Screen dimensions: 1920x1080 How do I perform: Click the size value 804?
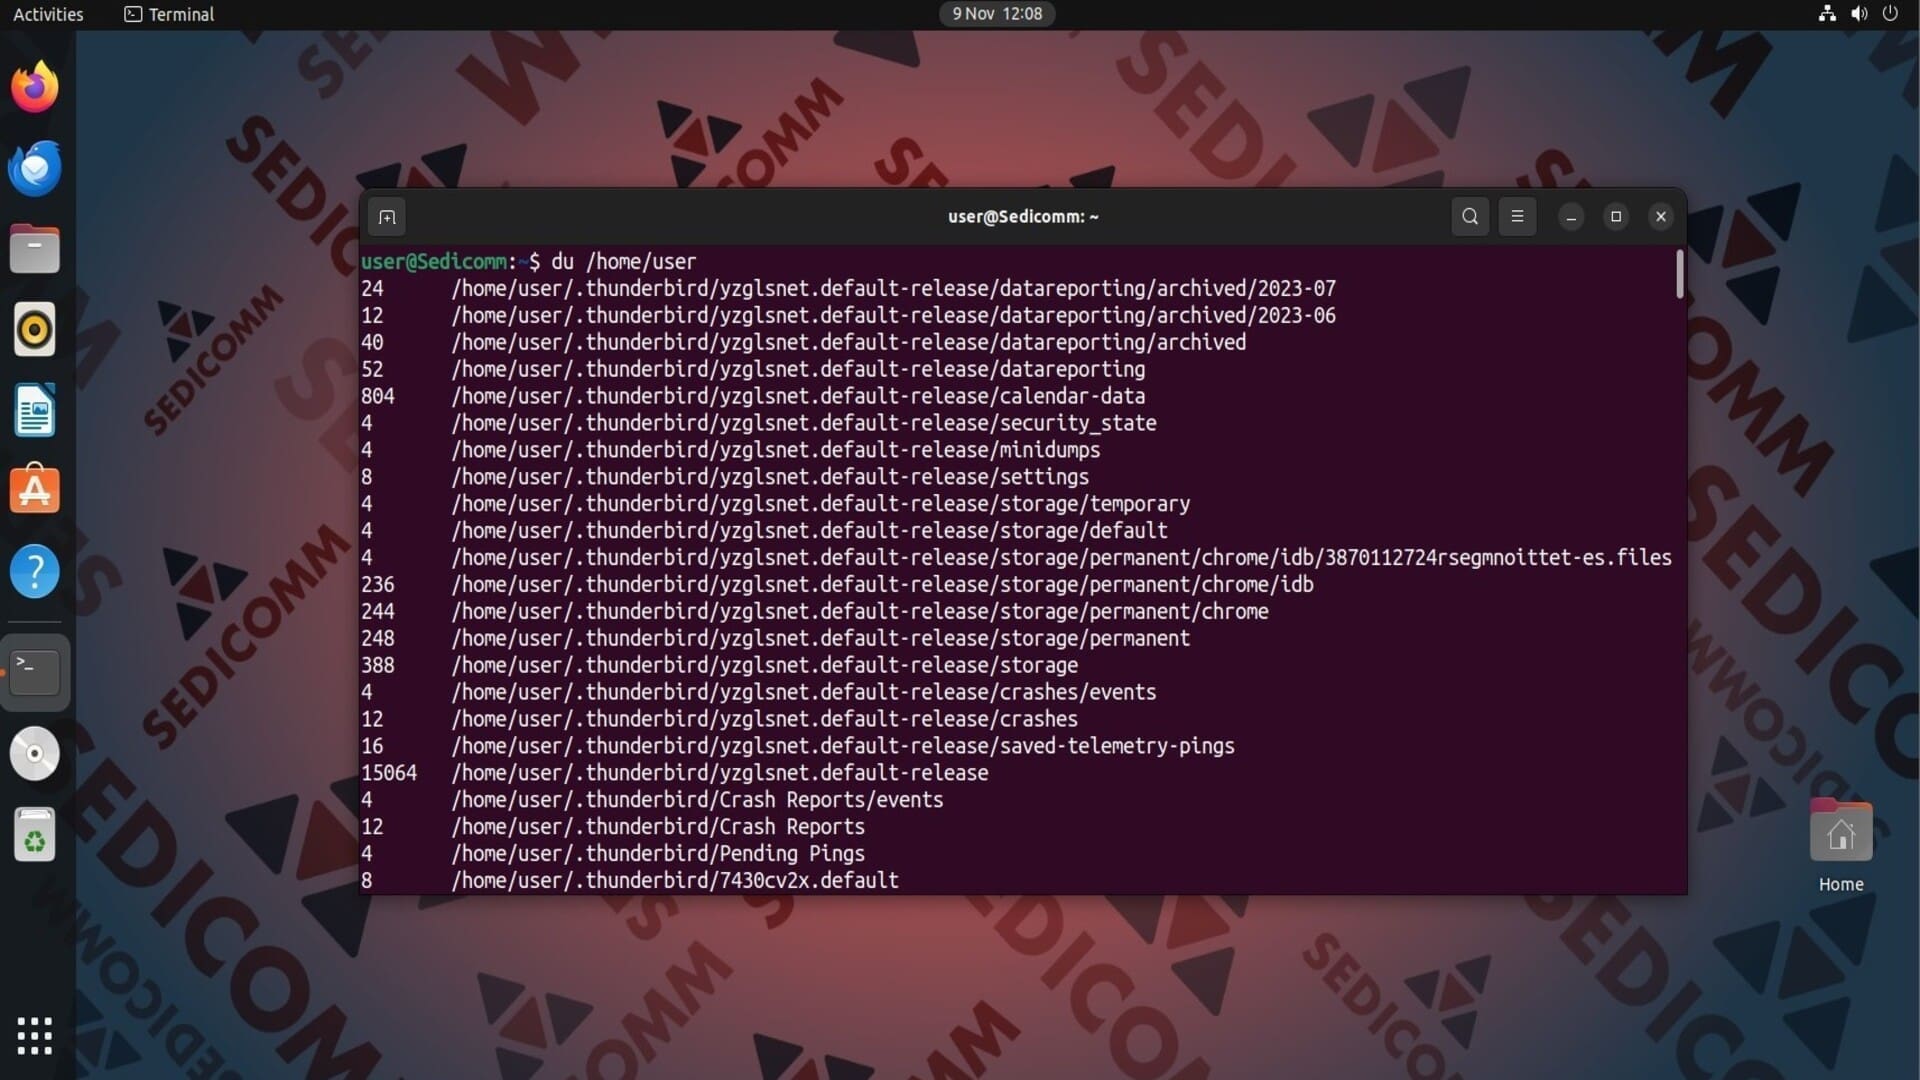pyautogui.click(x=378, y=397)
